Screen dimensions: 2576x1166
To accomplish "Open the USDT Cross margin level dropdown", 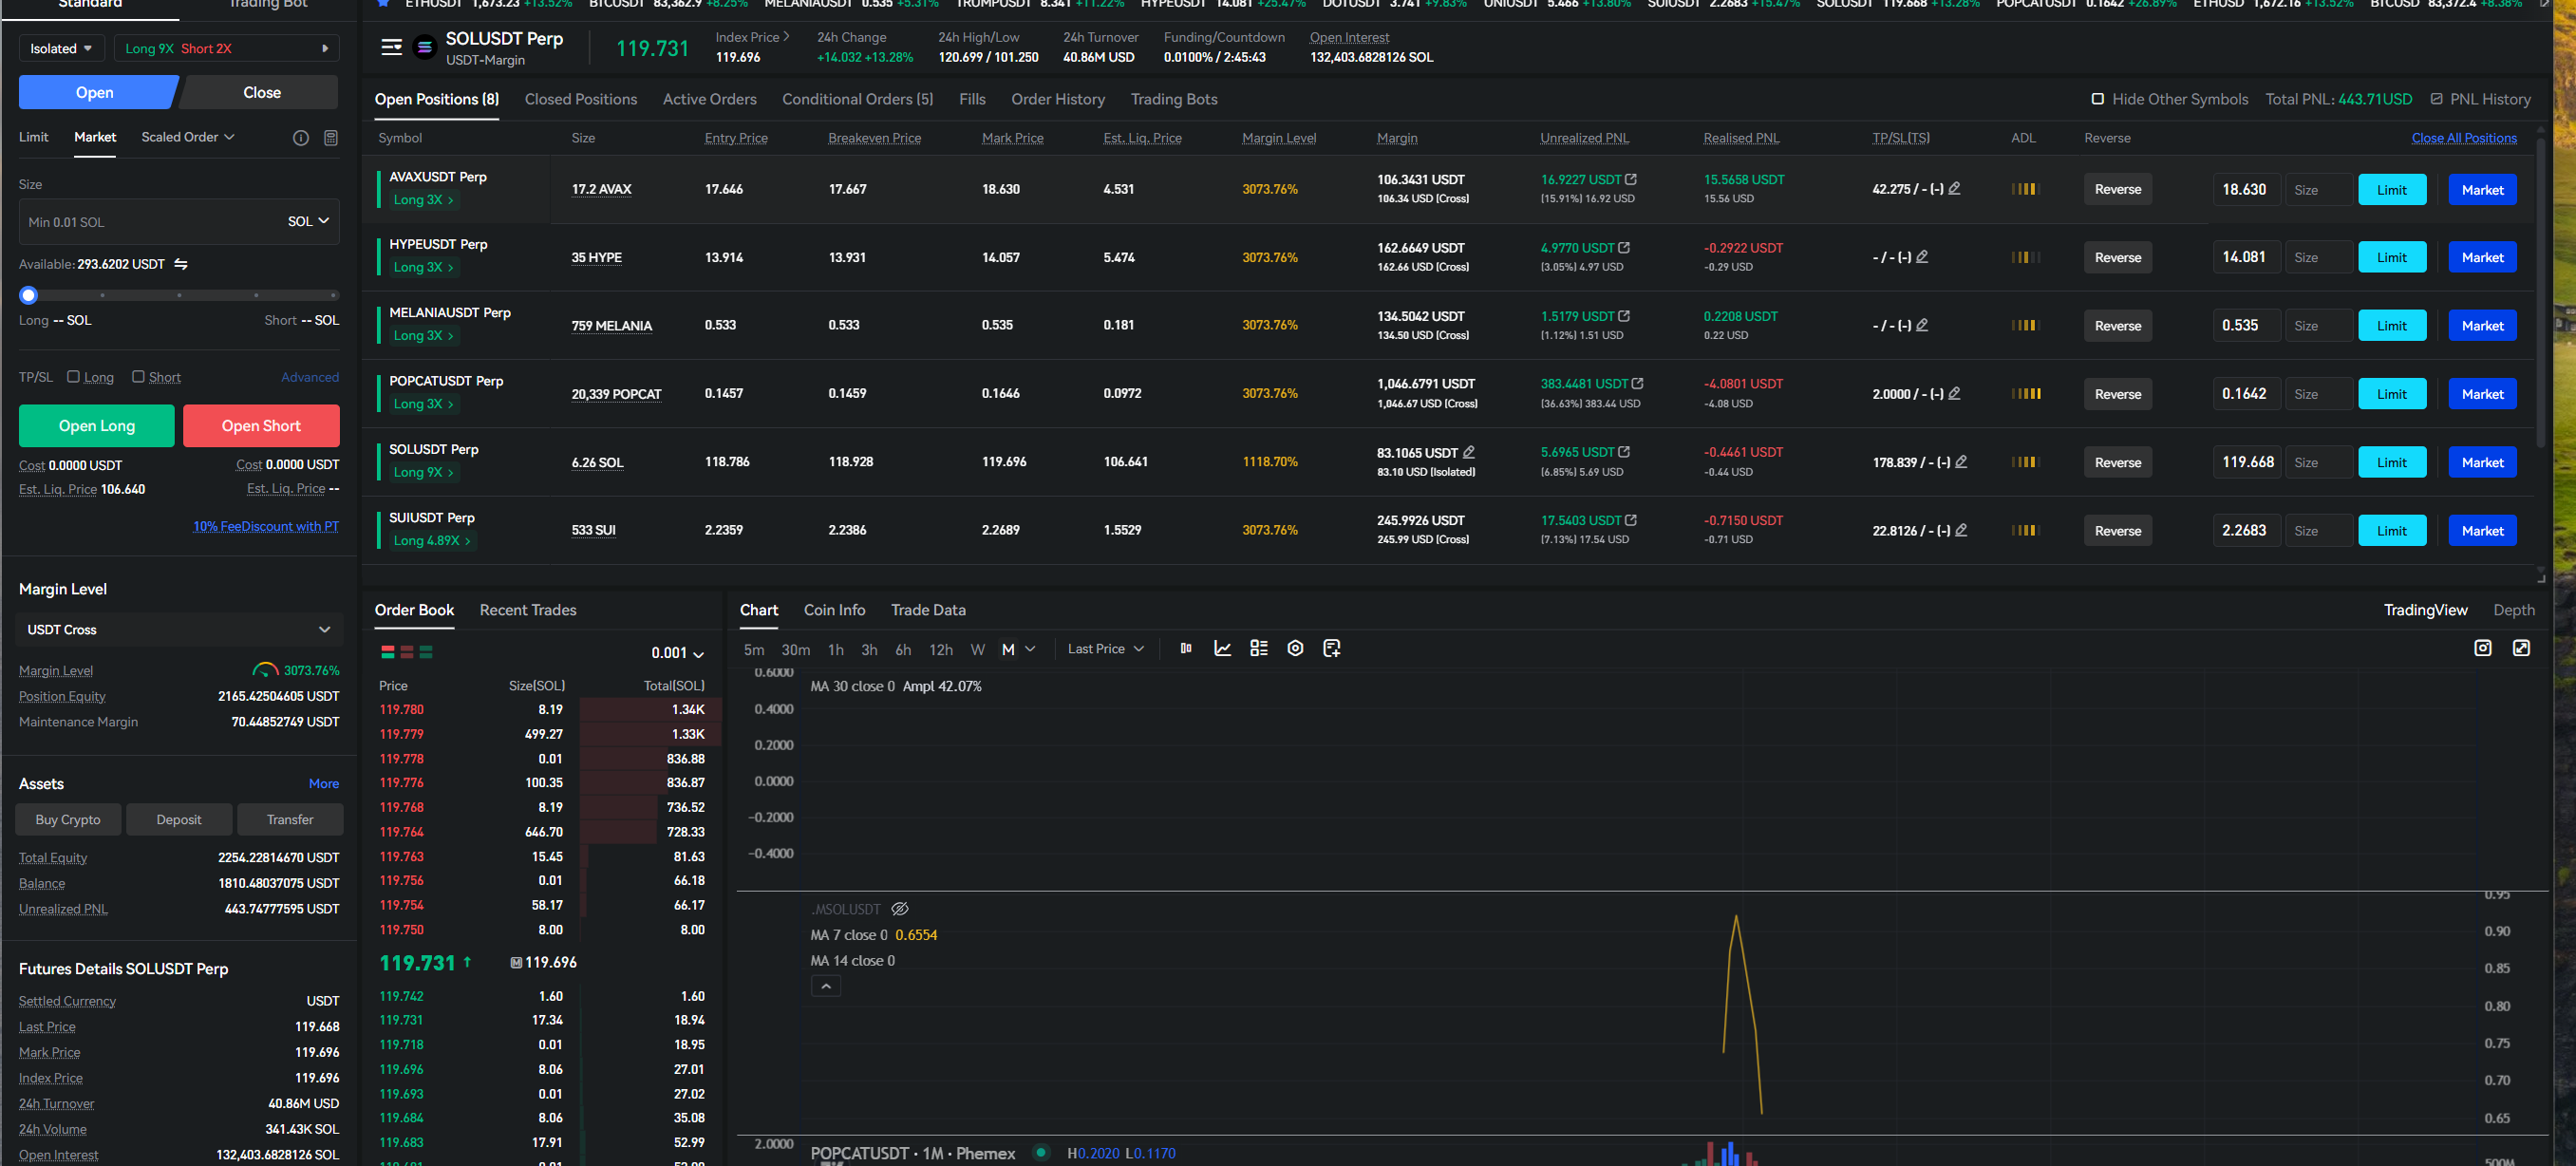I will coord(179,630).
